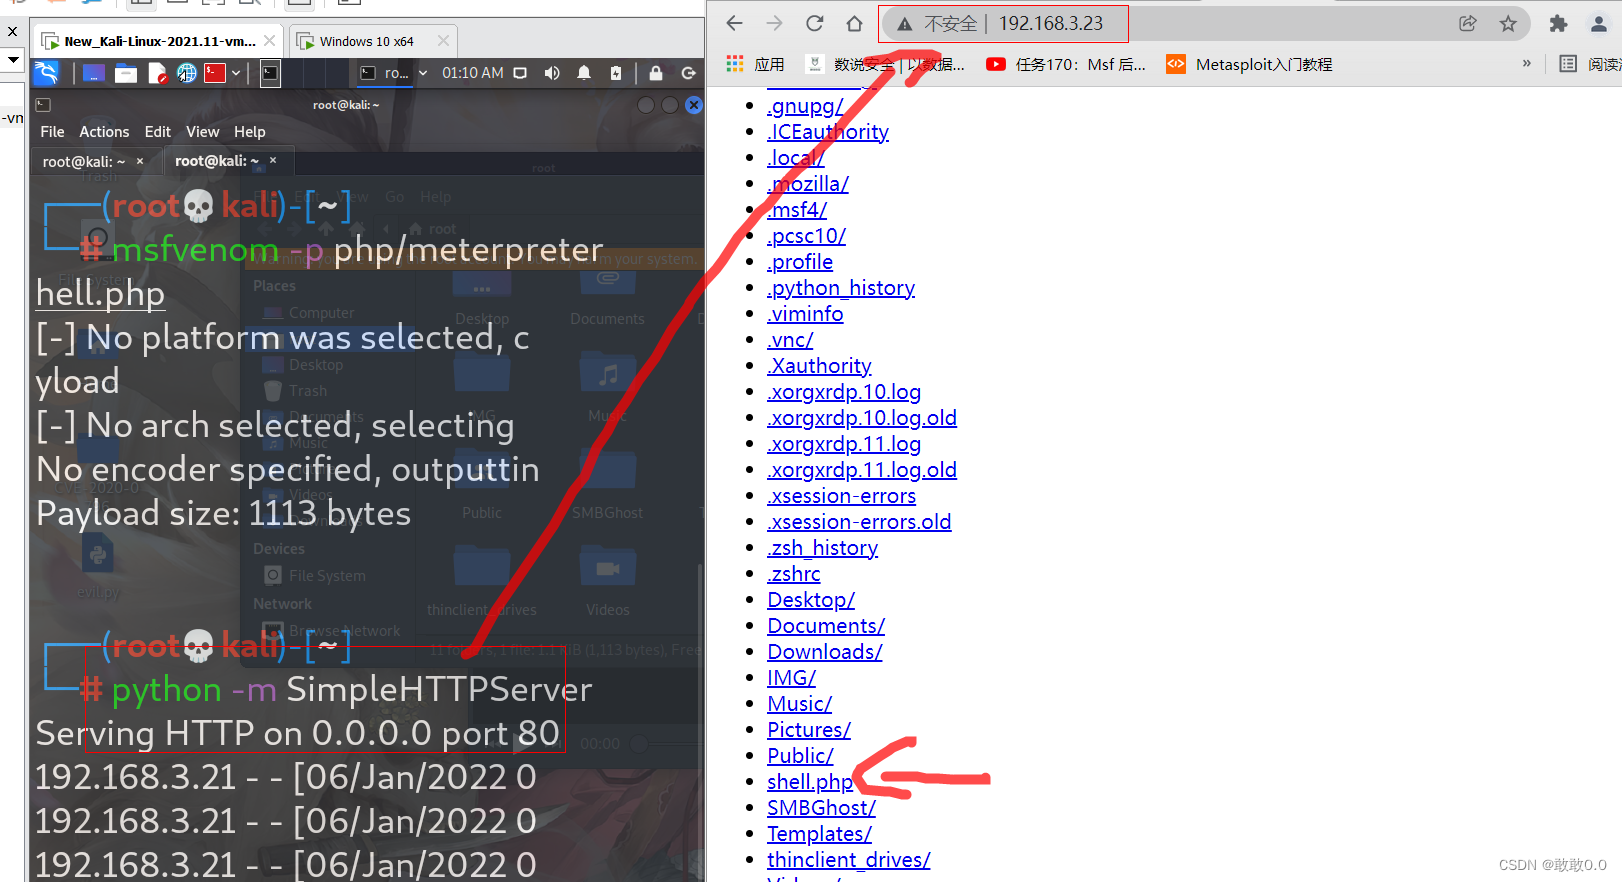Open the browser extensions puzzle icon
This screenshot has width=1622, height=882.
tap(1558, 23)
